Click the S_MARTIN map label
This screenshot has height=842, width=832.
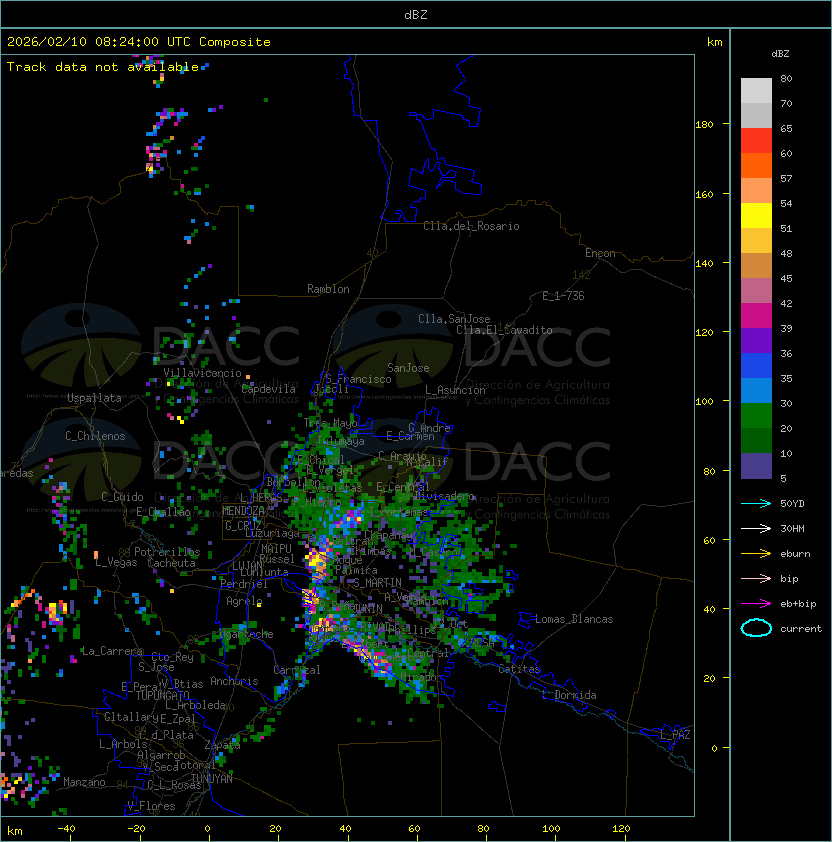point(377,583)
